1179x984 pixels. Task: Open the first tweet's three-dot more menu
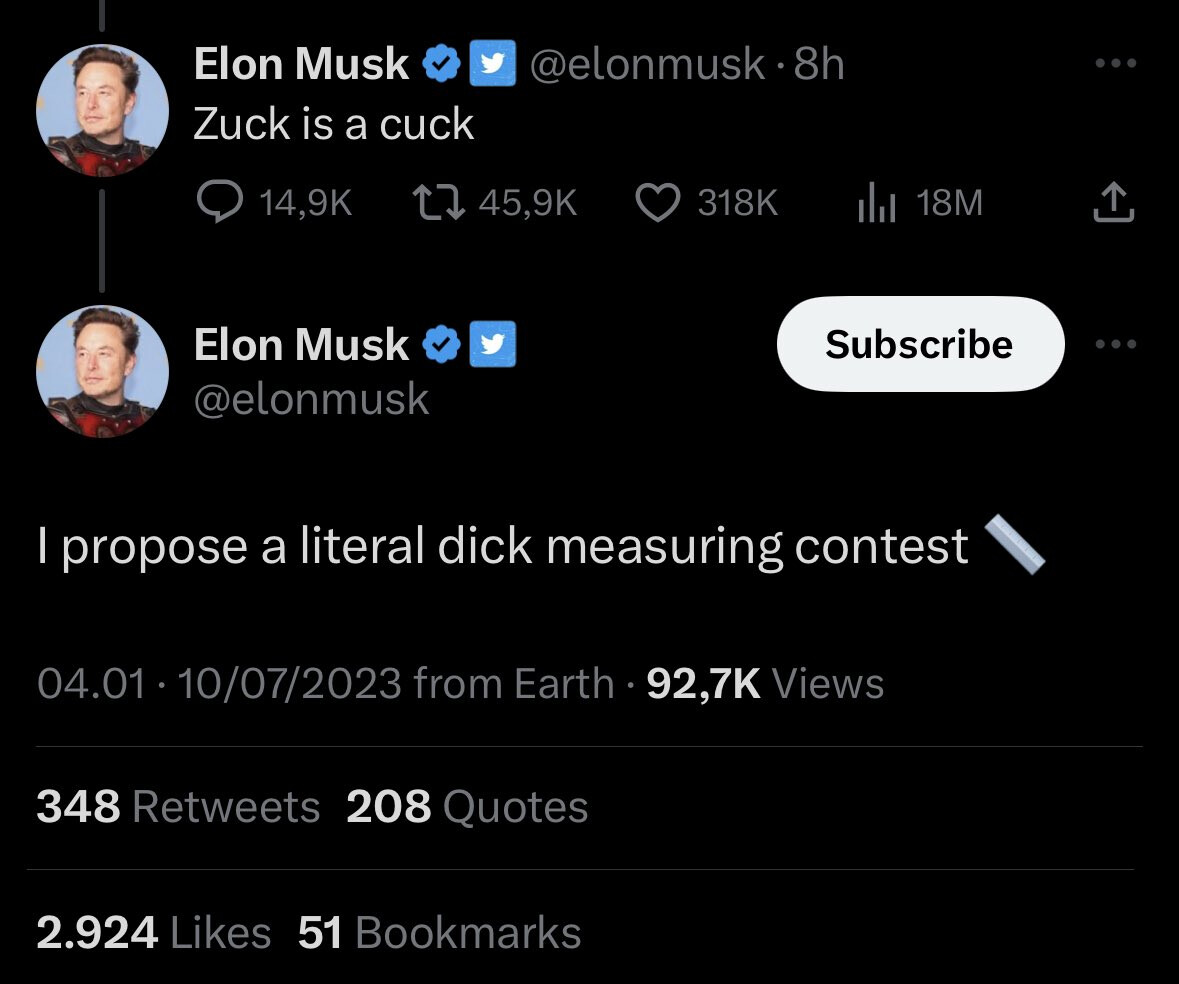[1116, 64]
